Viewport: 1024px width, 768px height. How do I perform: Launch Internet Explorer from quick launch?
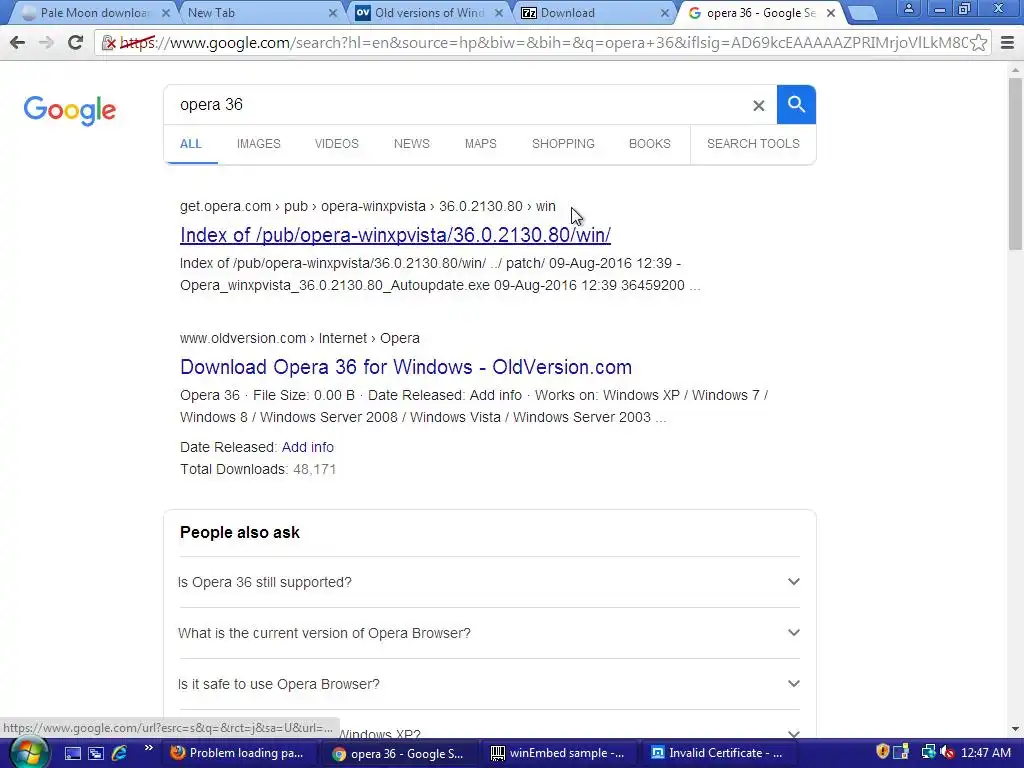[x=120, y=754]
